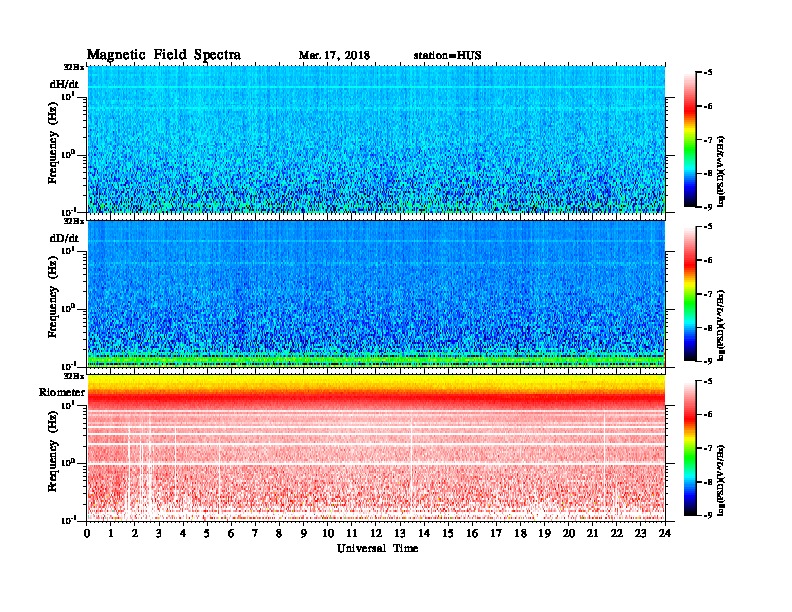This screenshot has width=792, height=612.
Task: Select the date text "Mar. 17, 2018"
Action: [334, 56]
